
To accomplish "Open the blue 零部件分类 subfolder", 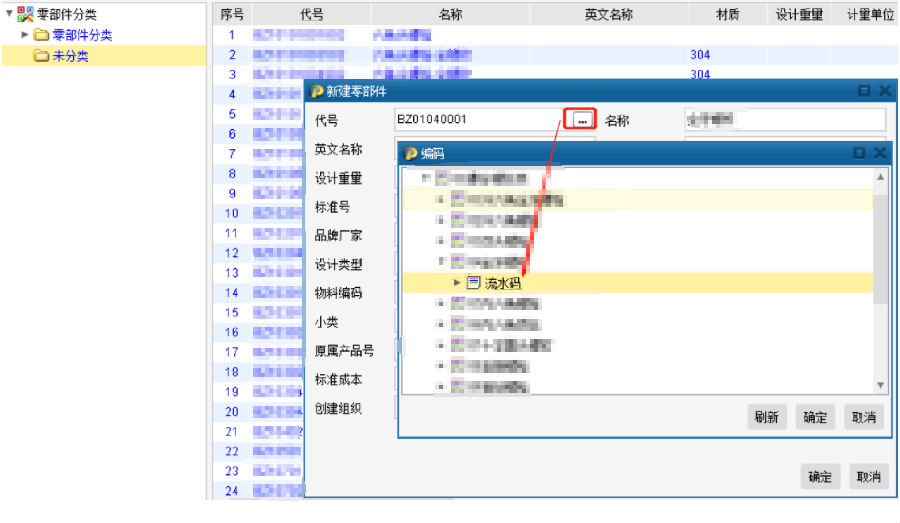I will tap(82, 35).
